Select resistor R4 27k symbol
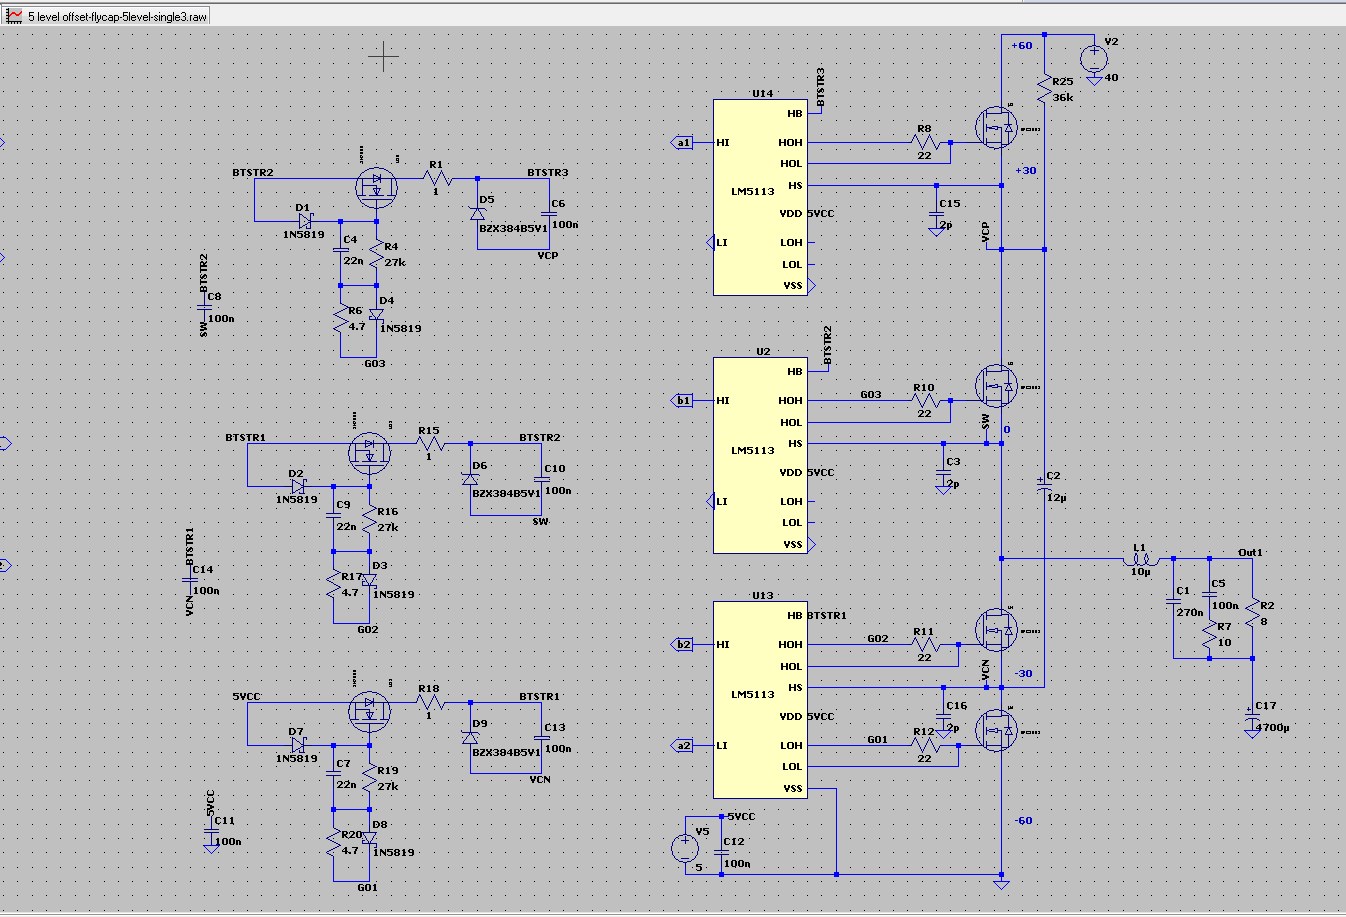 [376, 253]
